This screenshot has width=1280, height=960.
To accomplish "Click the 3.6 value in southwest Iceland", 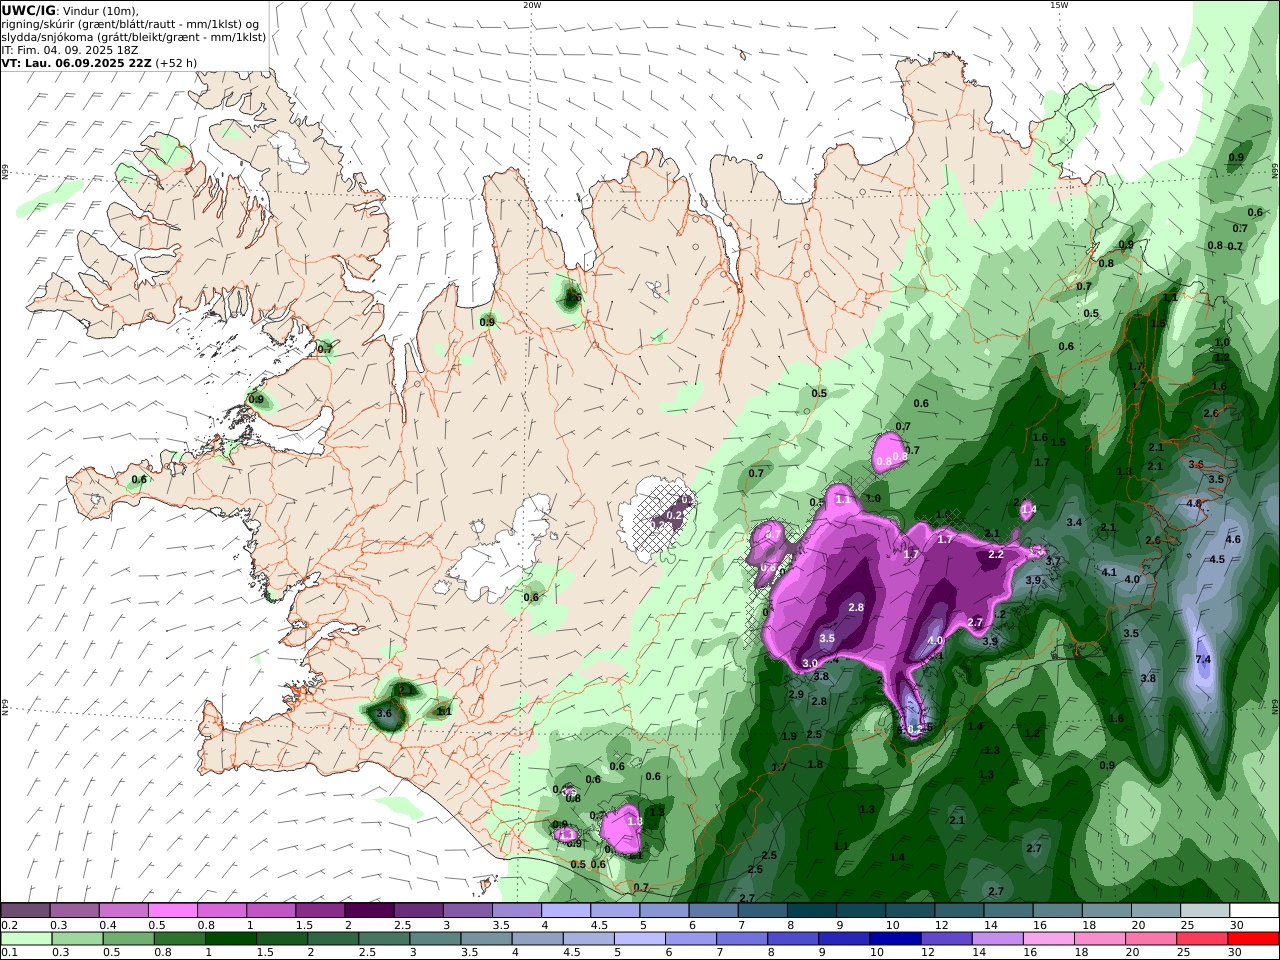I will (383, 713).
